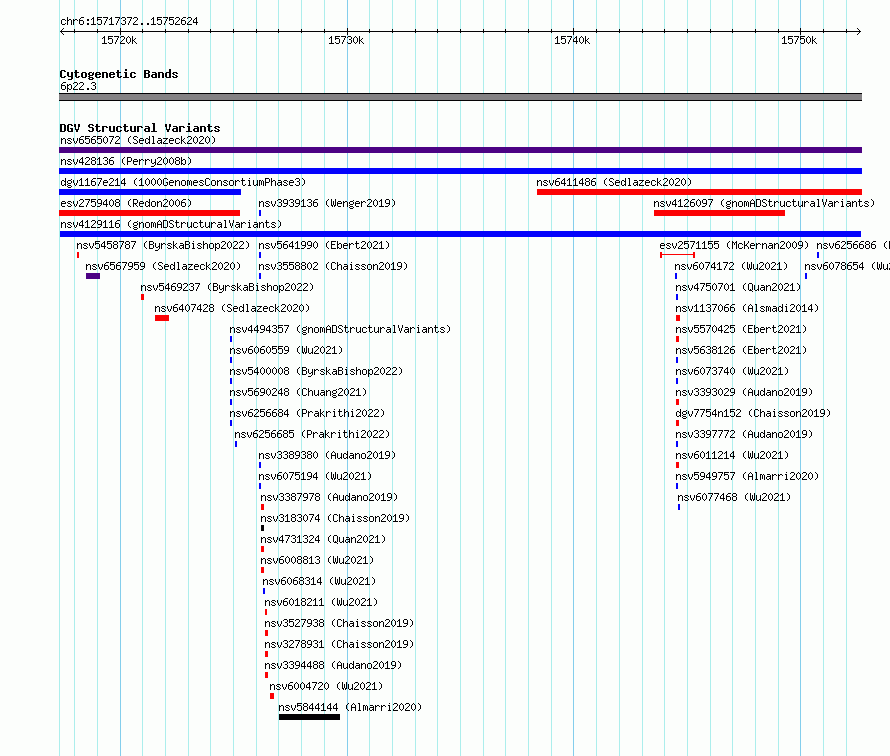This screenshot has height=756, width=890.
Task: Click nsv5638126 (Ebert2021) label
Action: click(741, 350)
